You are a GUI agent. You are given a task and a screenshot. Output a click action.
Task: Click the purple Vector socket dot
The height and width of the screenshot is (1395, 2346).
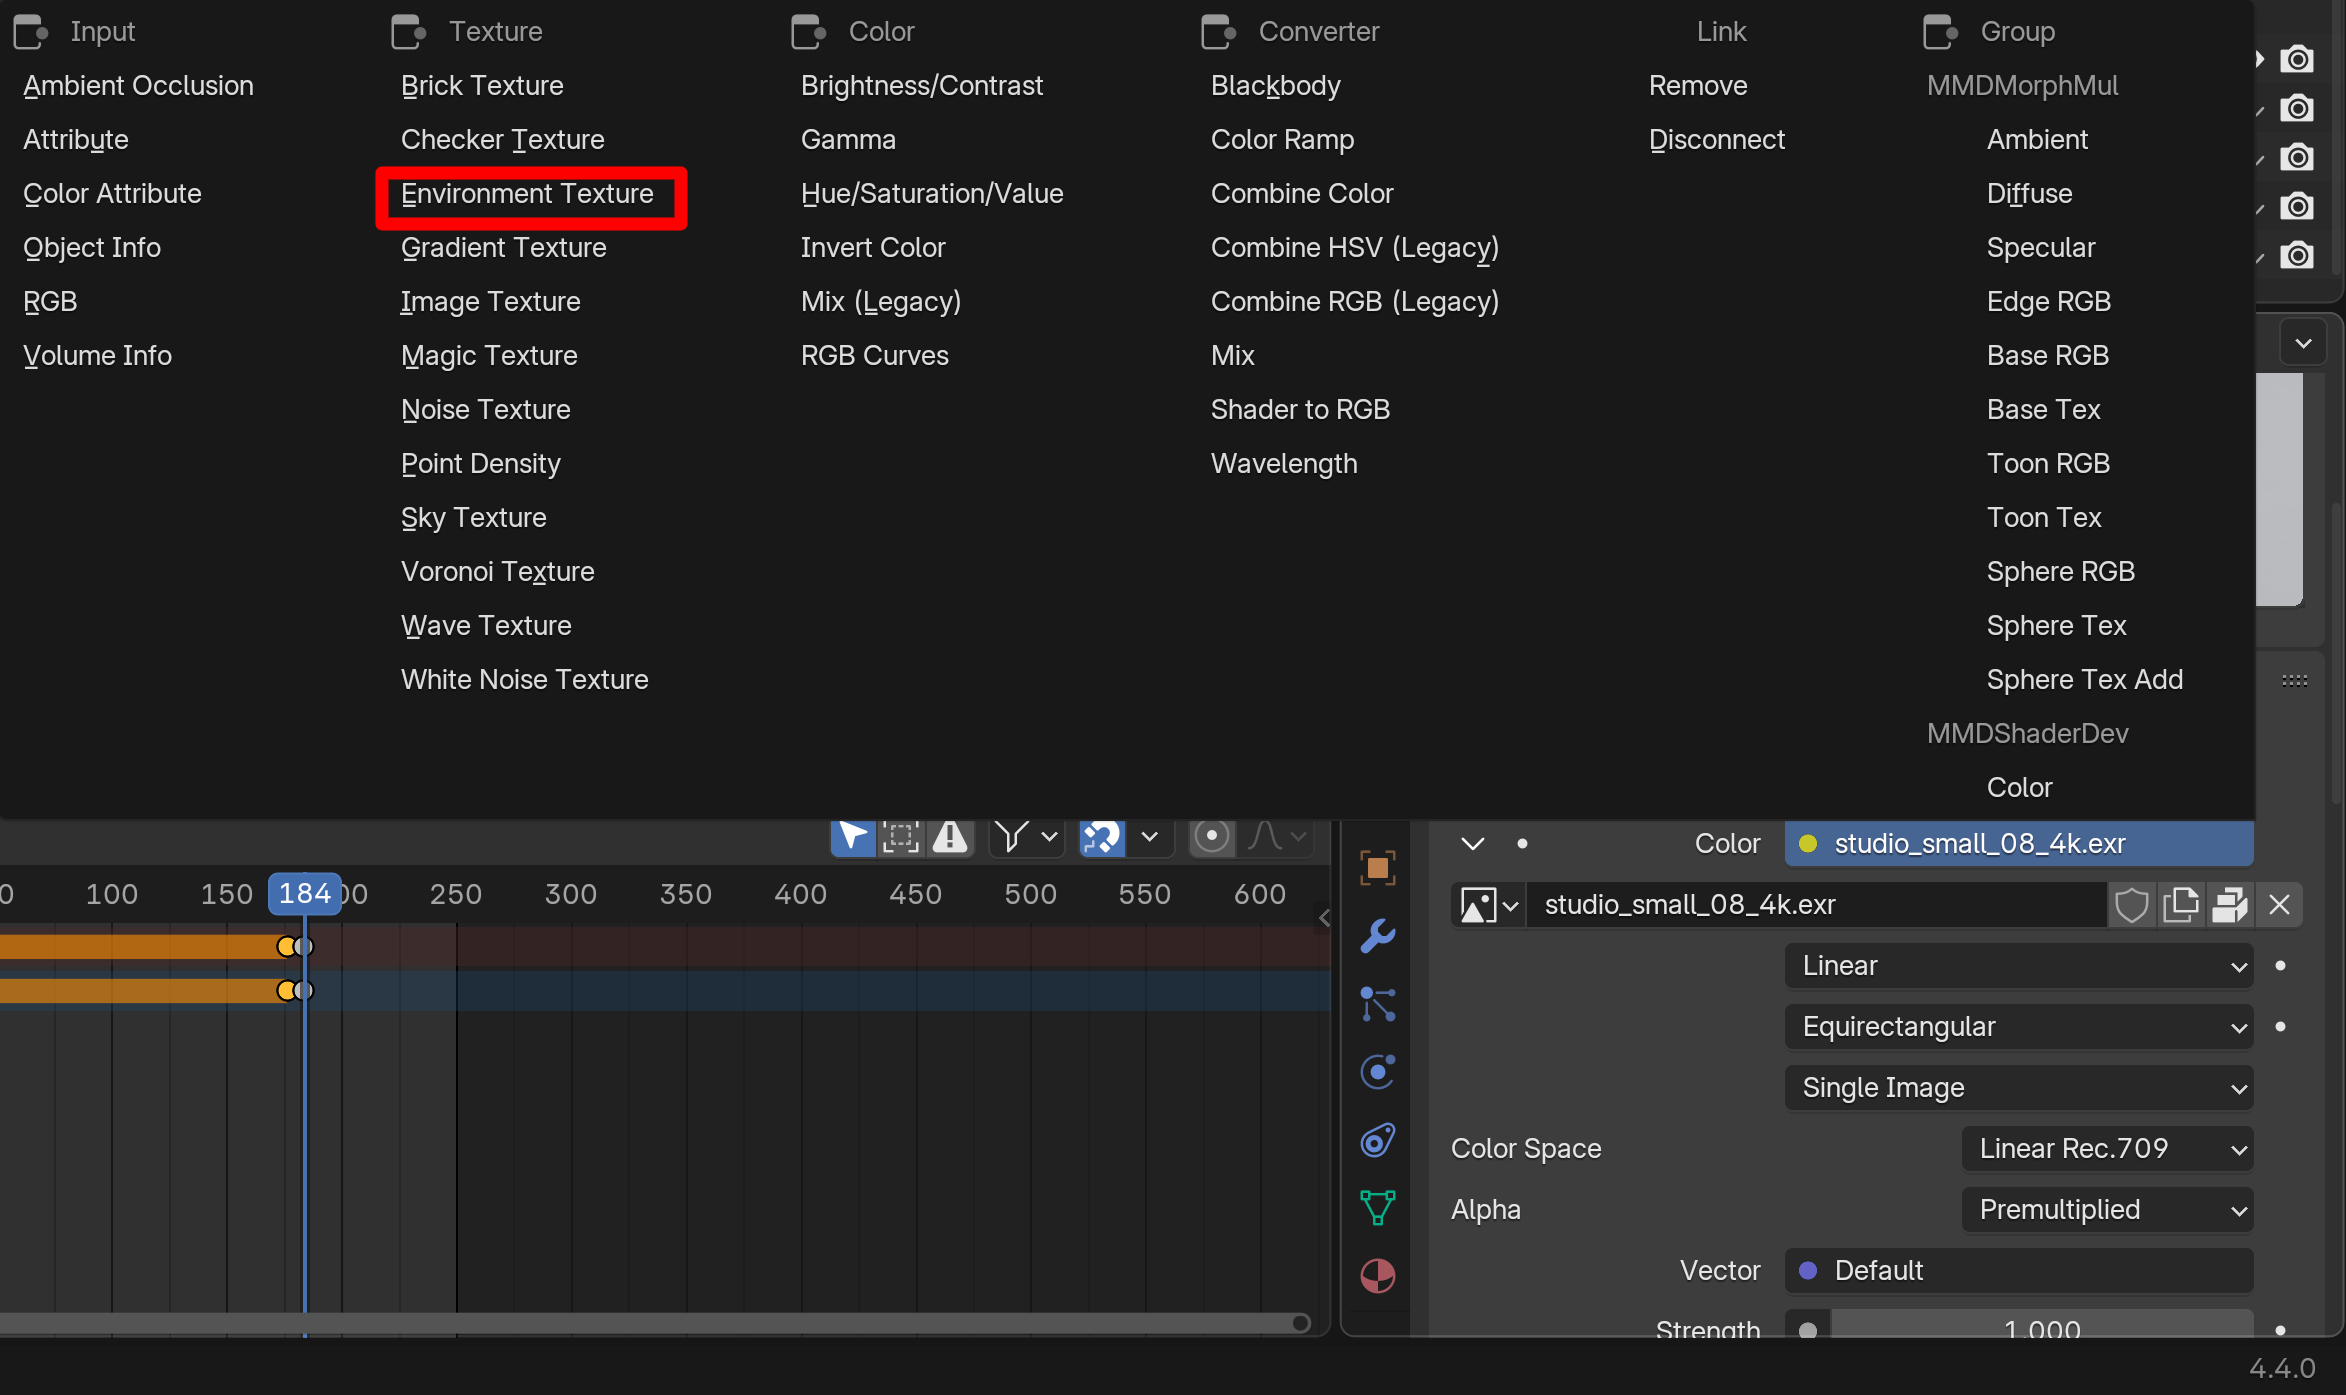pyautogui.click(x=1808, y=1271)
